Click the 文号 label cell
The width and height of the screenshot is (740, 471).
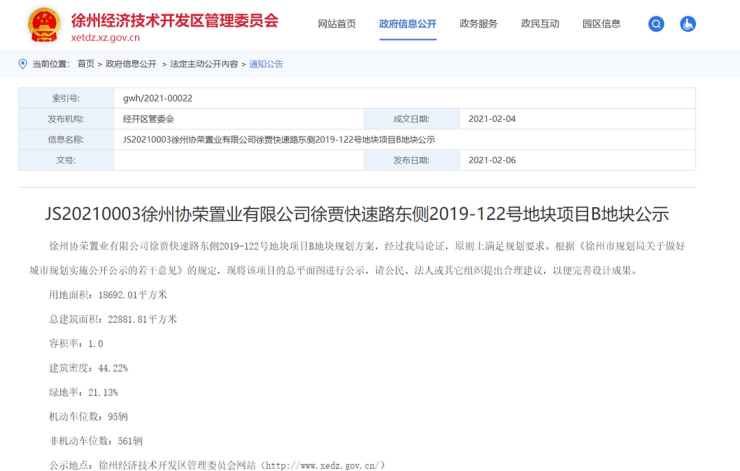(66, 160)
